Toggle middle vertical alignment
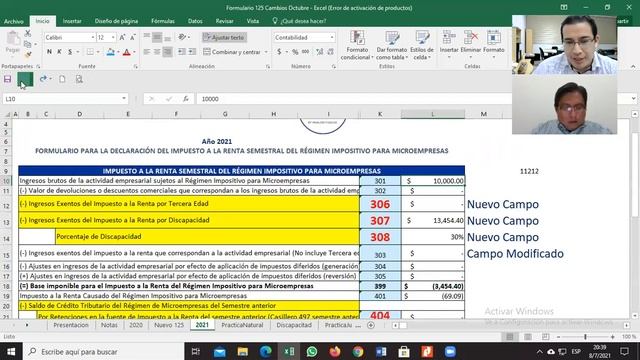Screen dimensions: 640x360 point(157,38)
